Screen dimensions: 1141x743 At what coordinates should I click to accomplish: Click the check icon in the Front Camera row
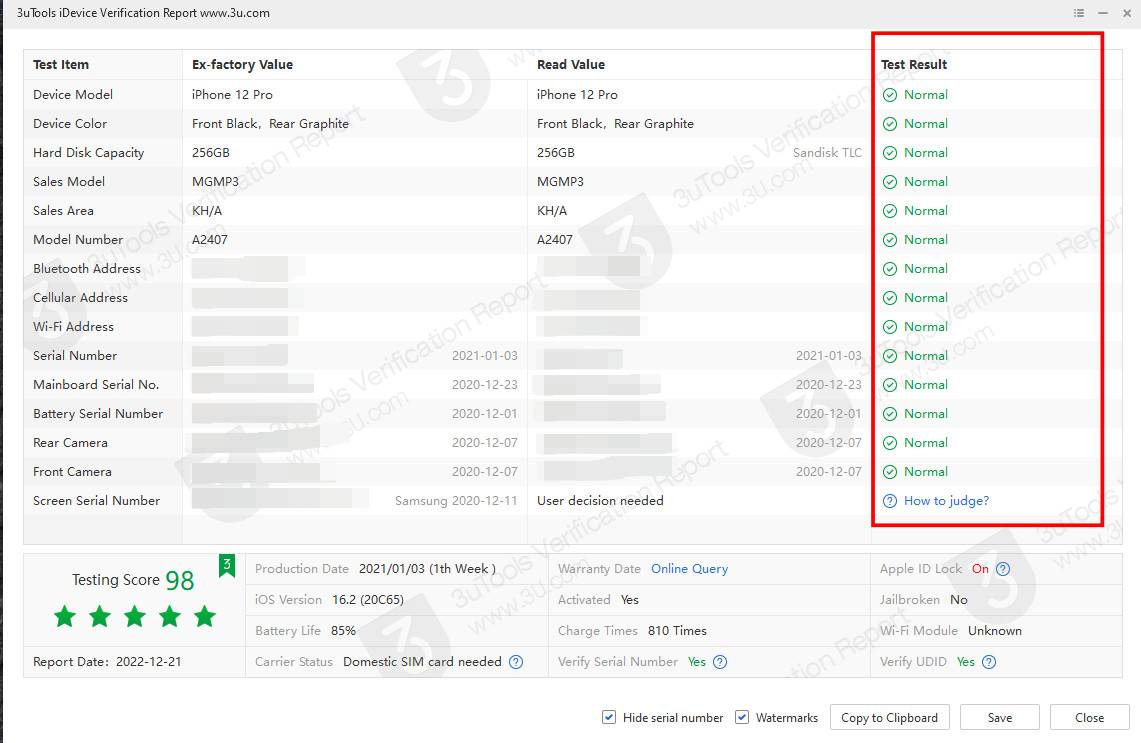889,472
